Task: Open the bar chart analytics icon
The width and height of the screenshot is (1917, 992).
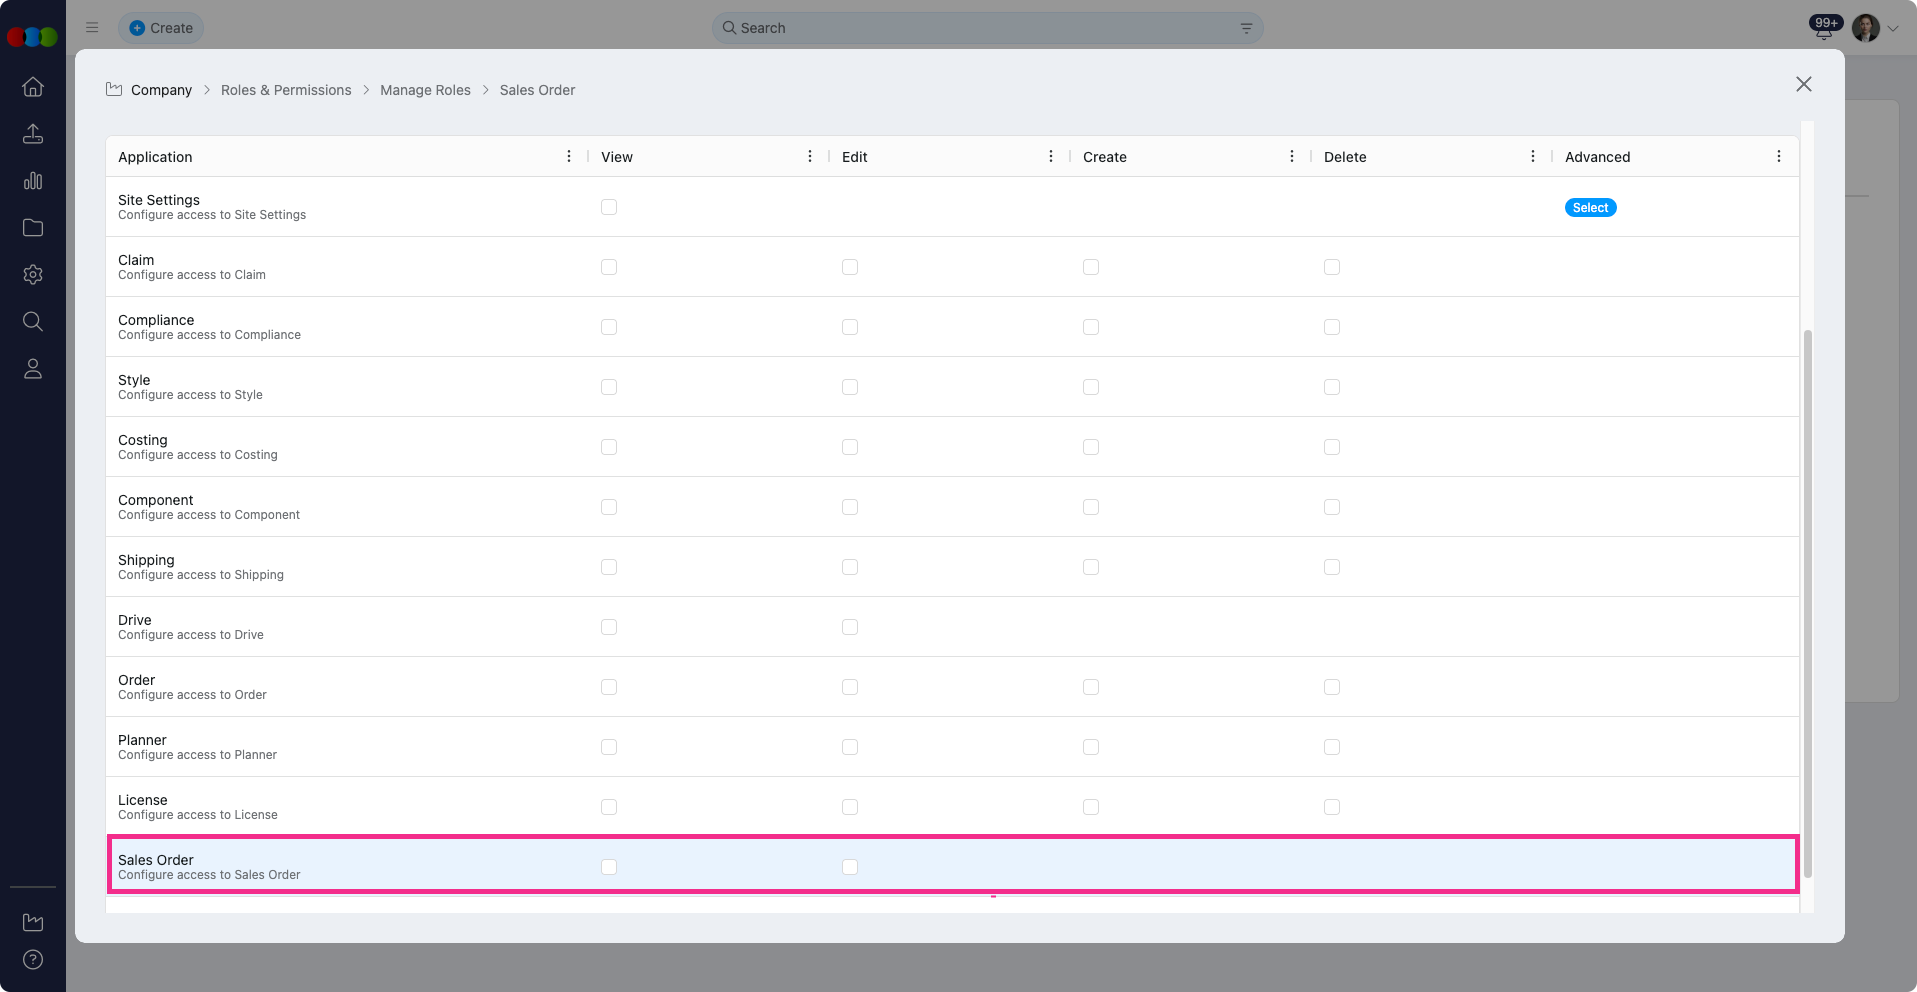Action: tap(33, 181)
